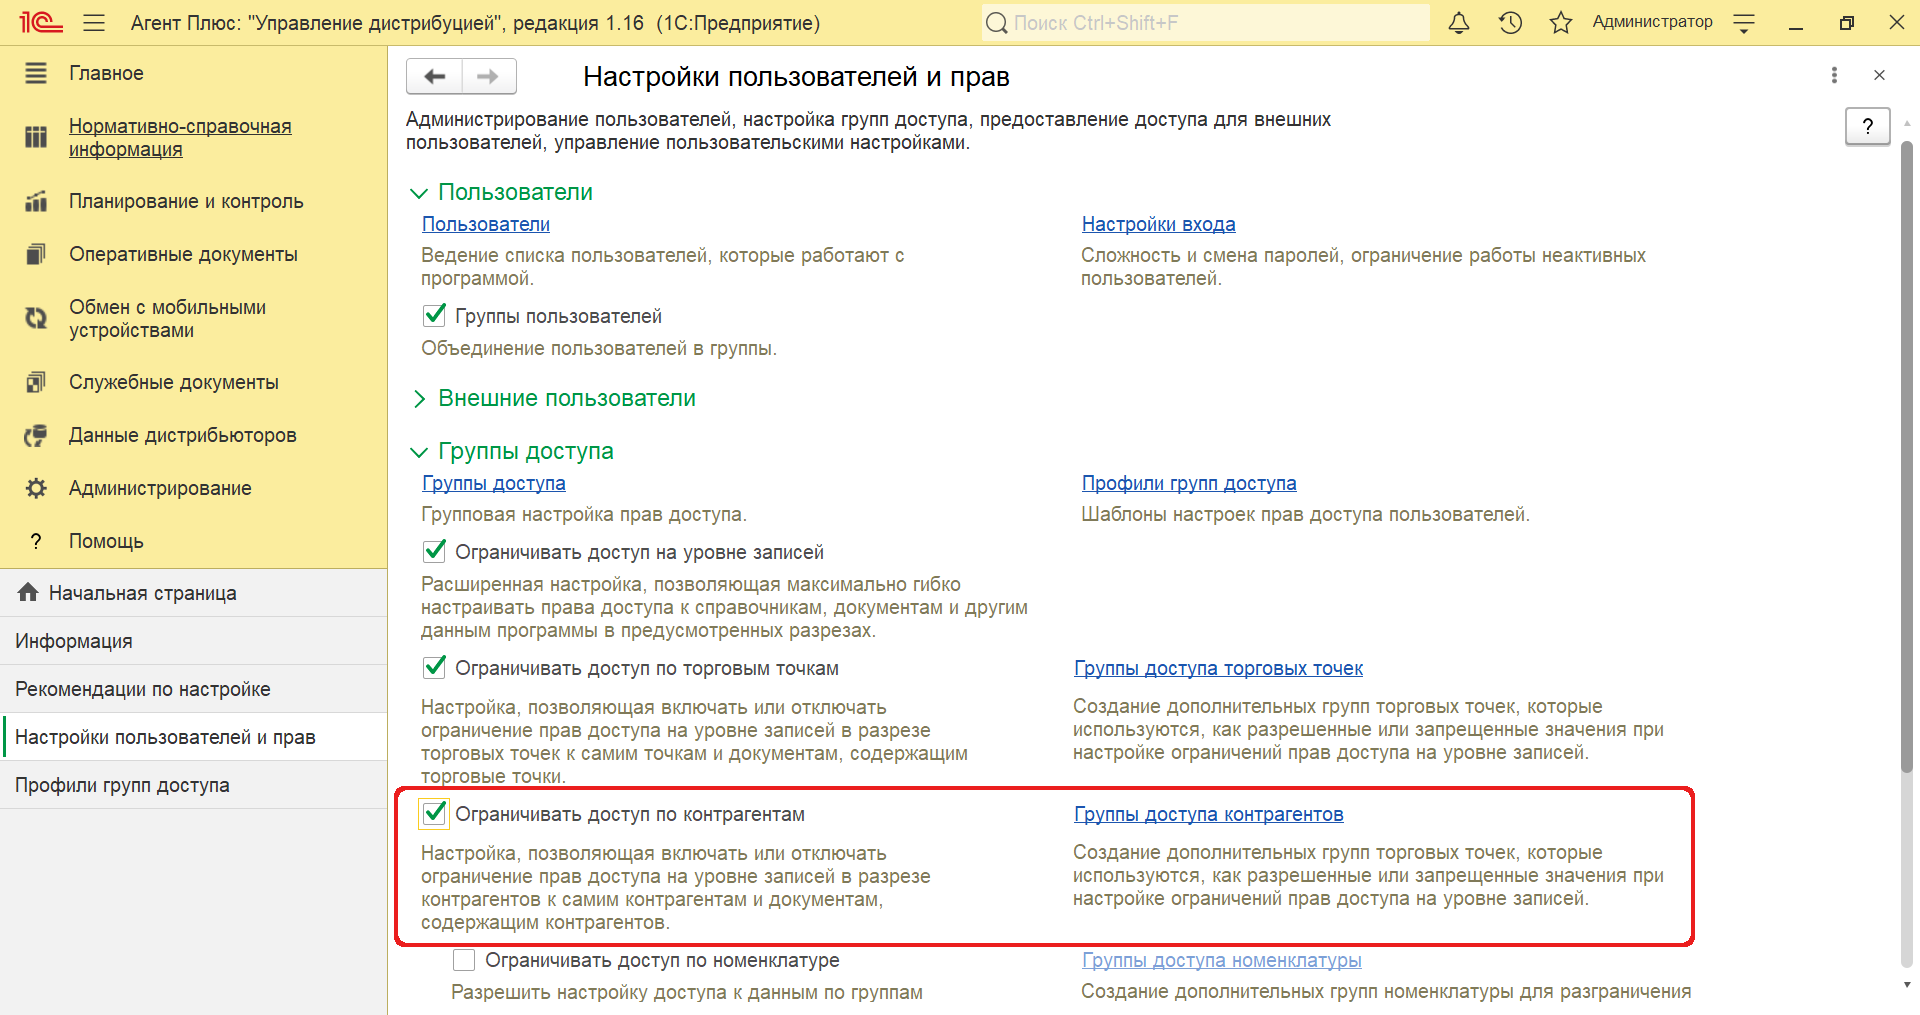
Task: Click the Помощь question icon in sidebar
Action: [36, 541]
